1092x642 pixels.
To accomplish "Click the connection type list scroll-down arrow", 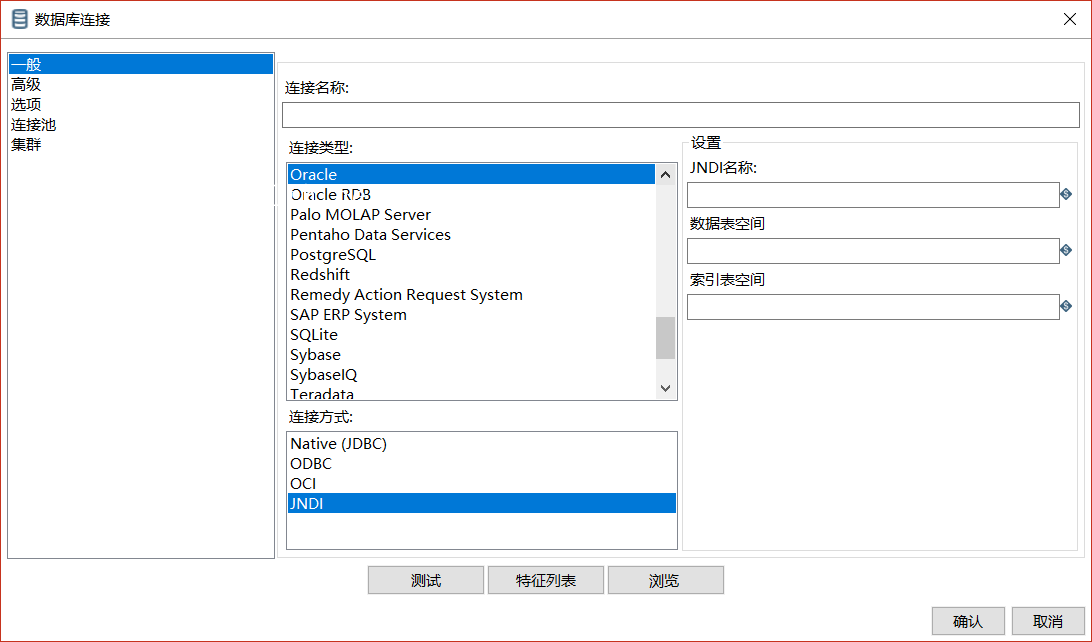I will click(x=666, y=389).
